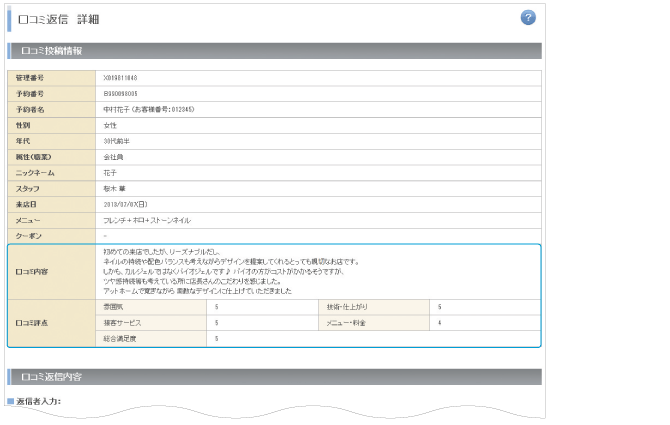Click the 接客サービス rating label

tap(121, 323)
